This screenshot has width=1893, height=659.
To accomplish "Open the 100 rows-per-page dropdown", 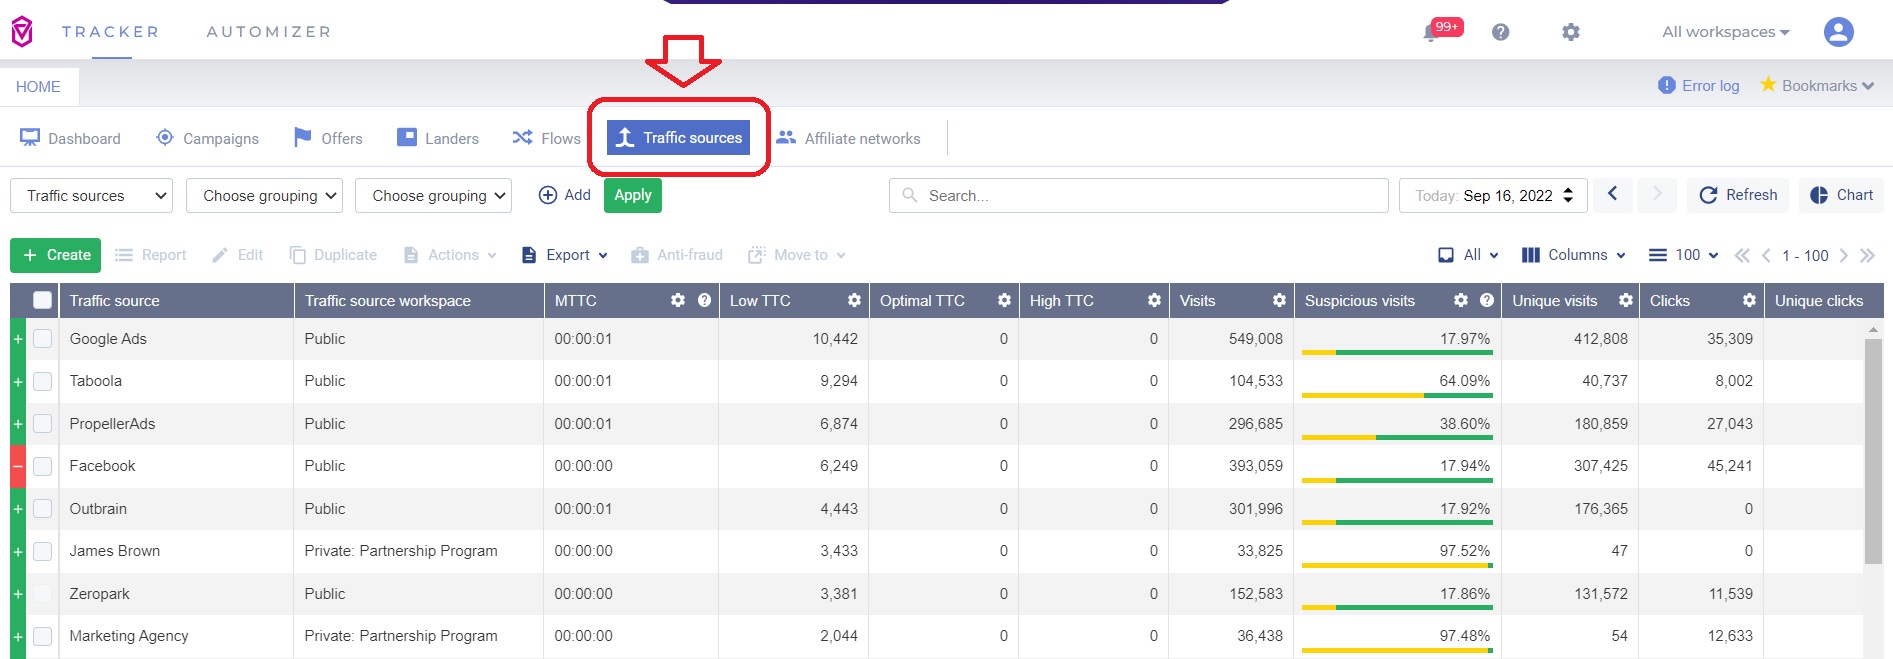I will click(1684, 255).
